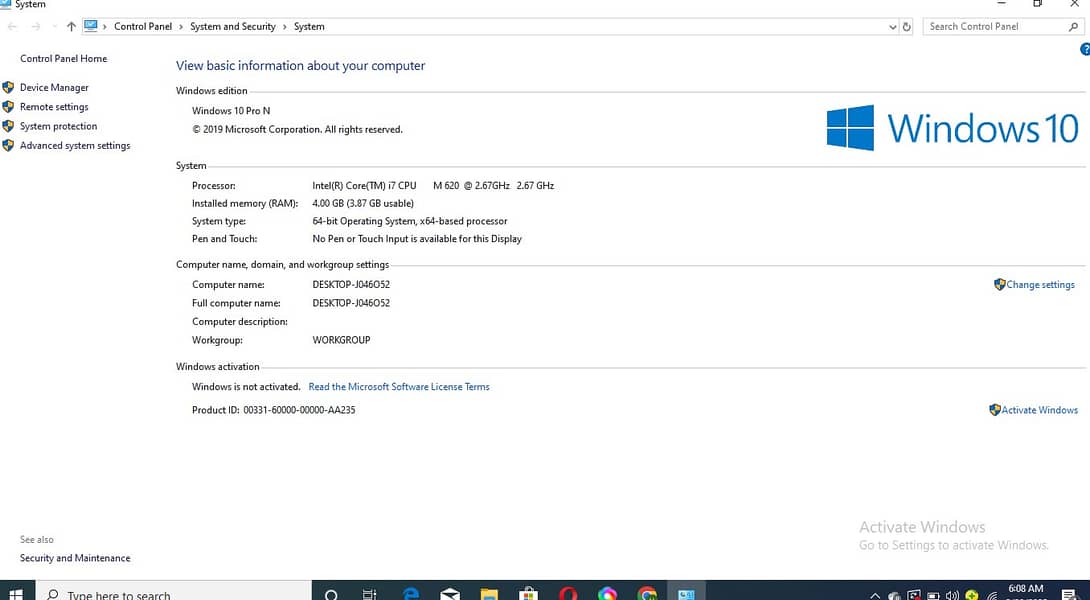
Task: Open the address bar history dropdown
Action: pos(893,27)
